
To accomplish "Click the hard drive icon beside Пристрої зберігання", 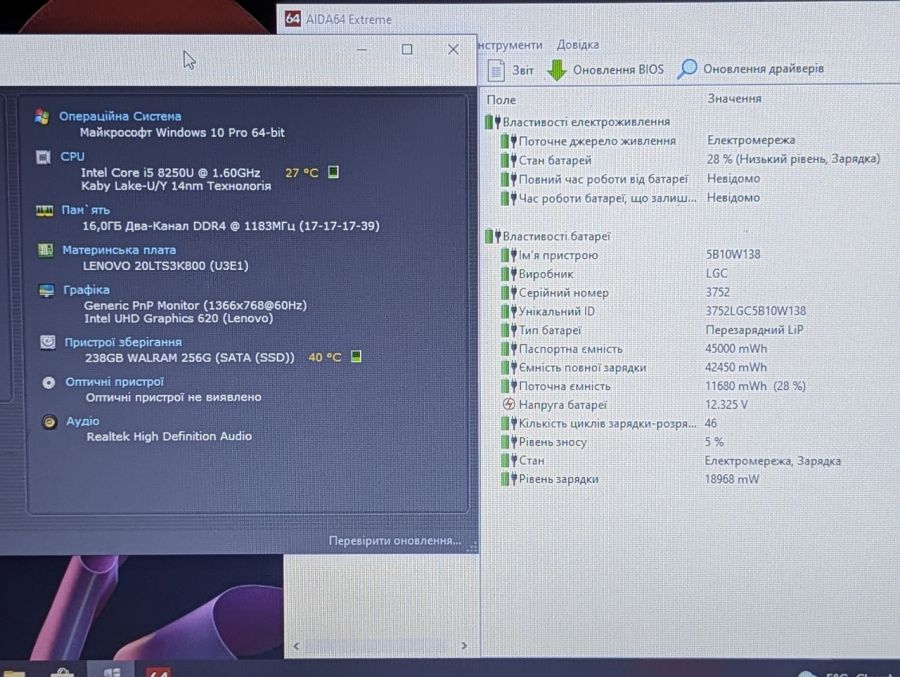I will coord(48,343).
